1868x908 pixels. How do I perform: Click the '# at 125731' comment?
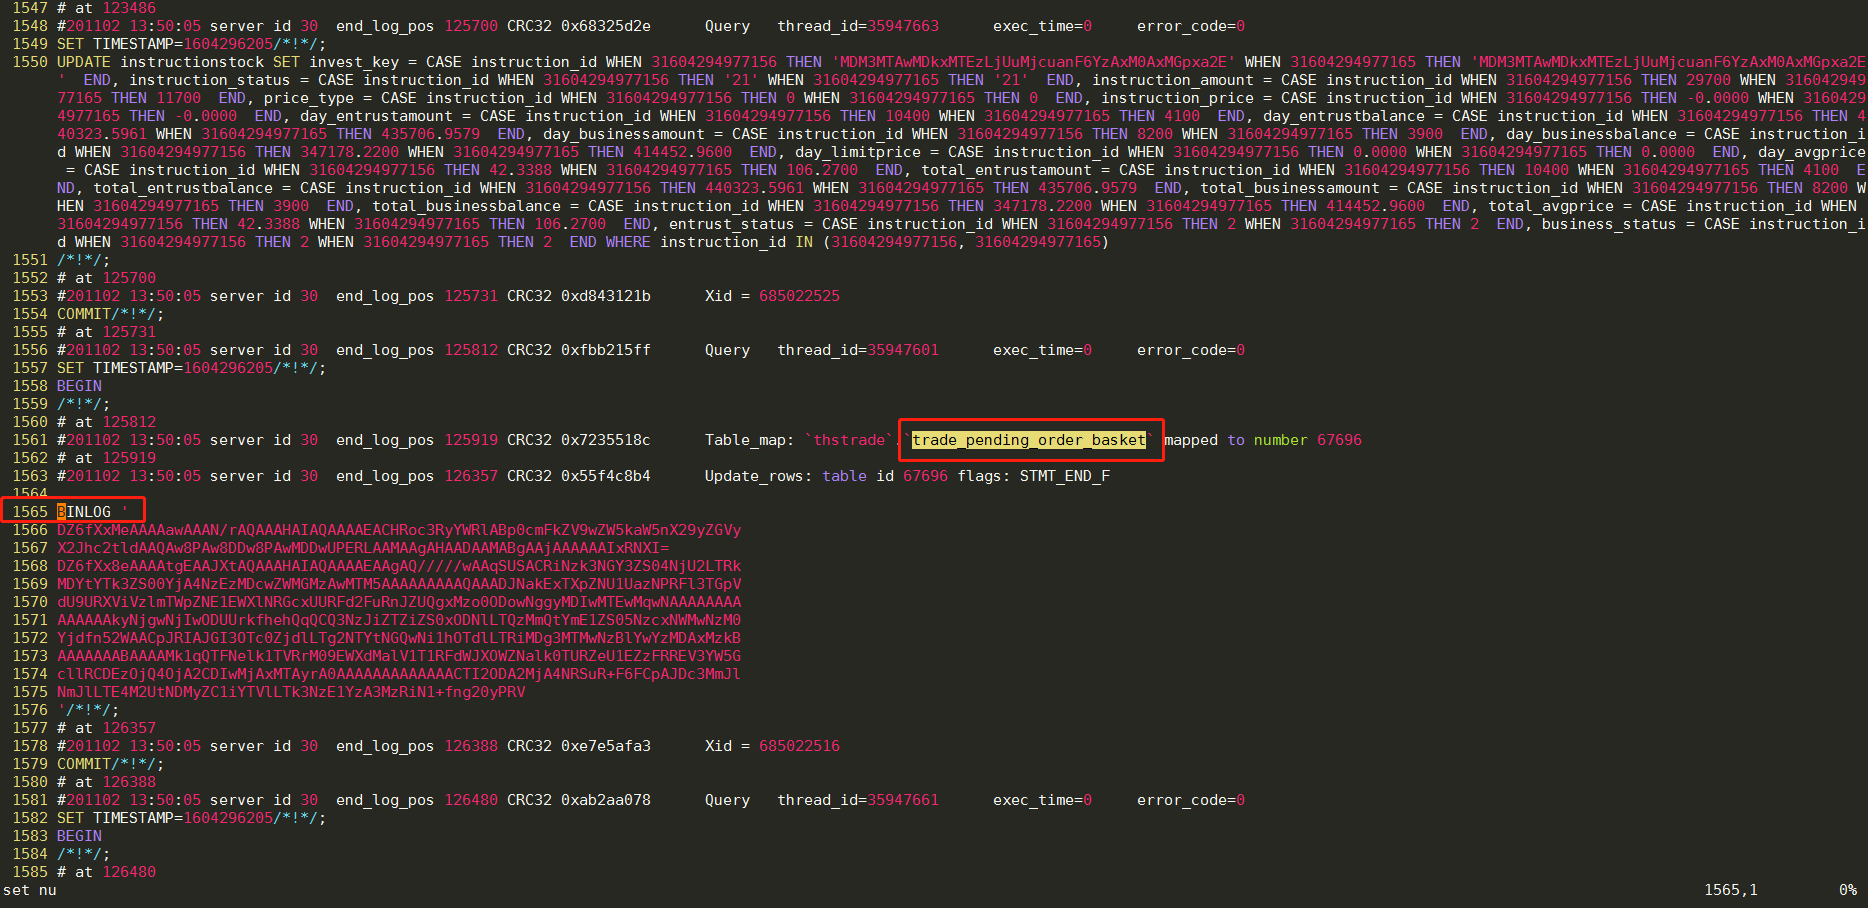coord(106,332)
